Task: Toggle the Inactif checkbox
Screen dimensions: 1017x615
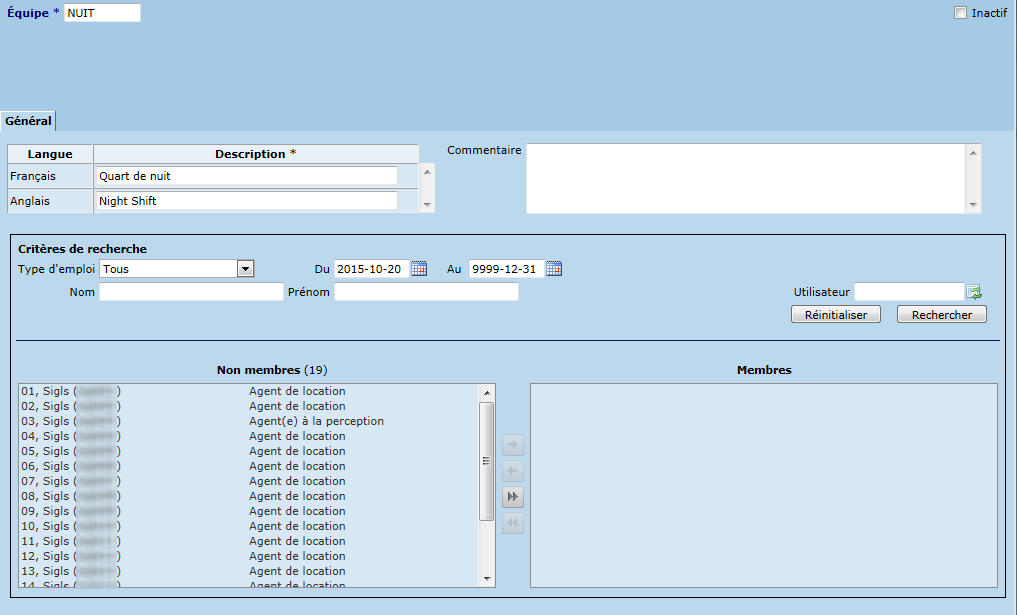Action: click(961, 13)
